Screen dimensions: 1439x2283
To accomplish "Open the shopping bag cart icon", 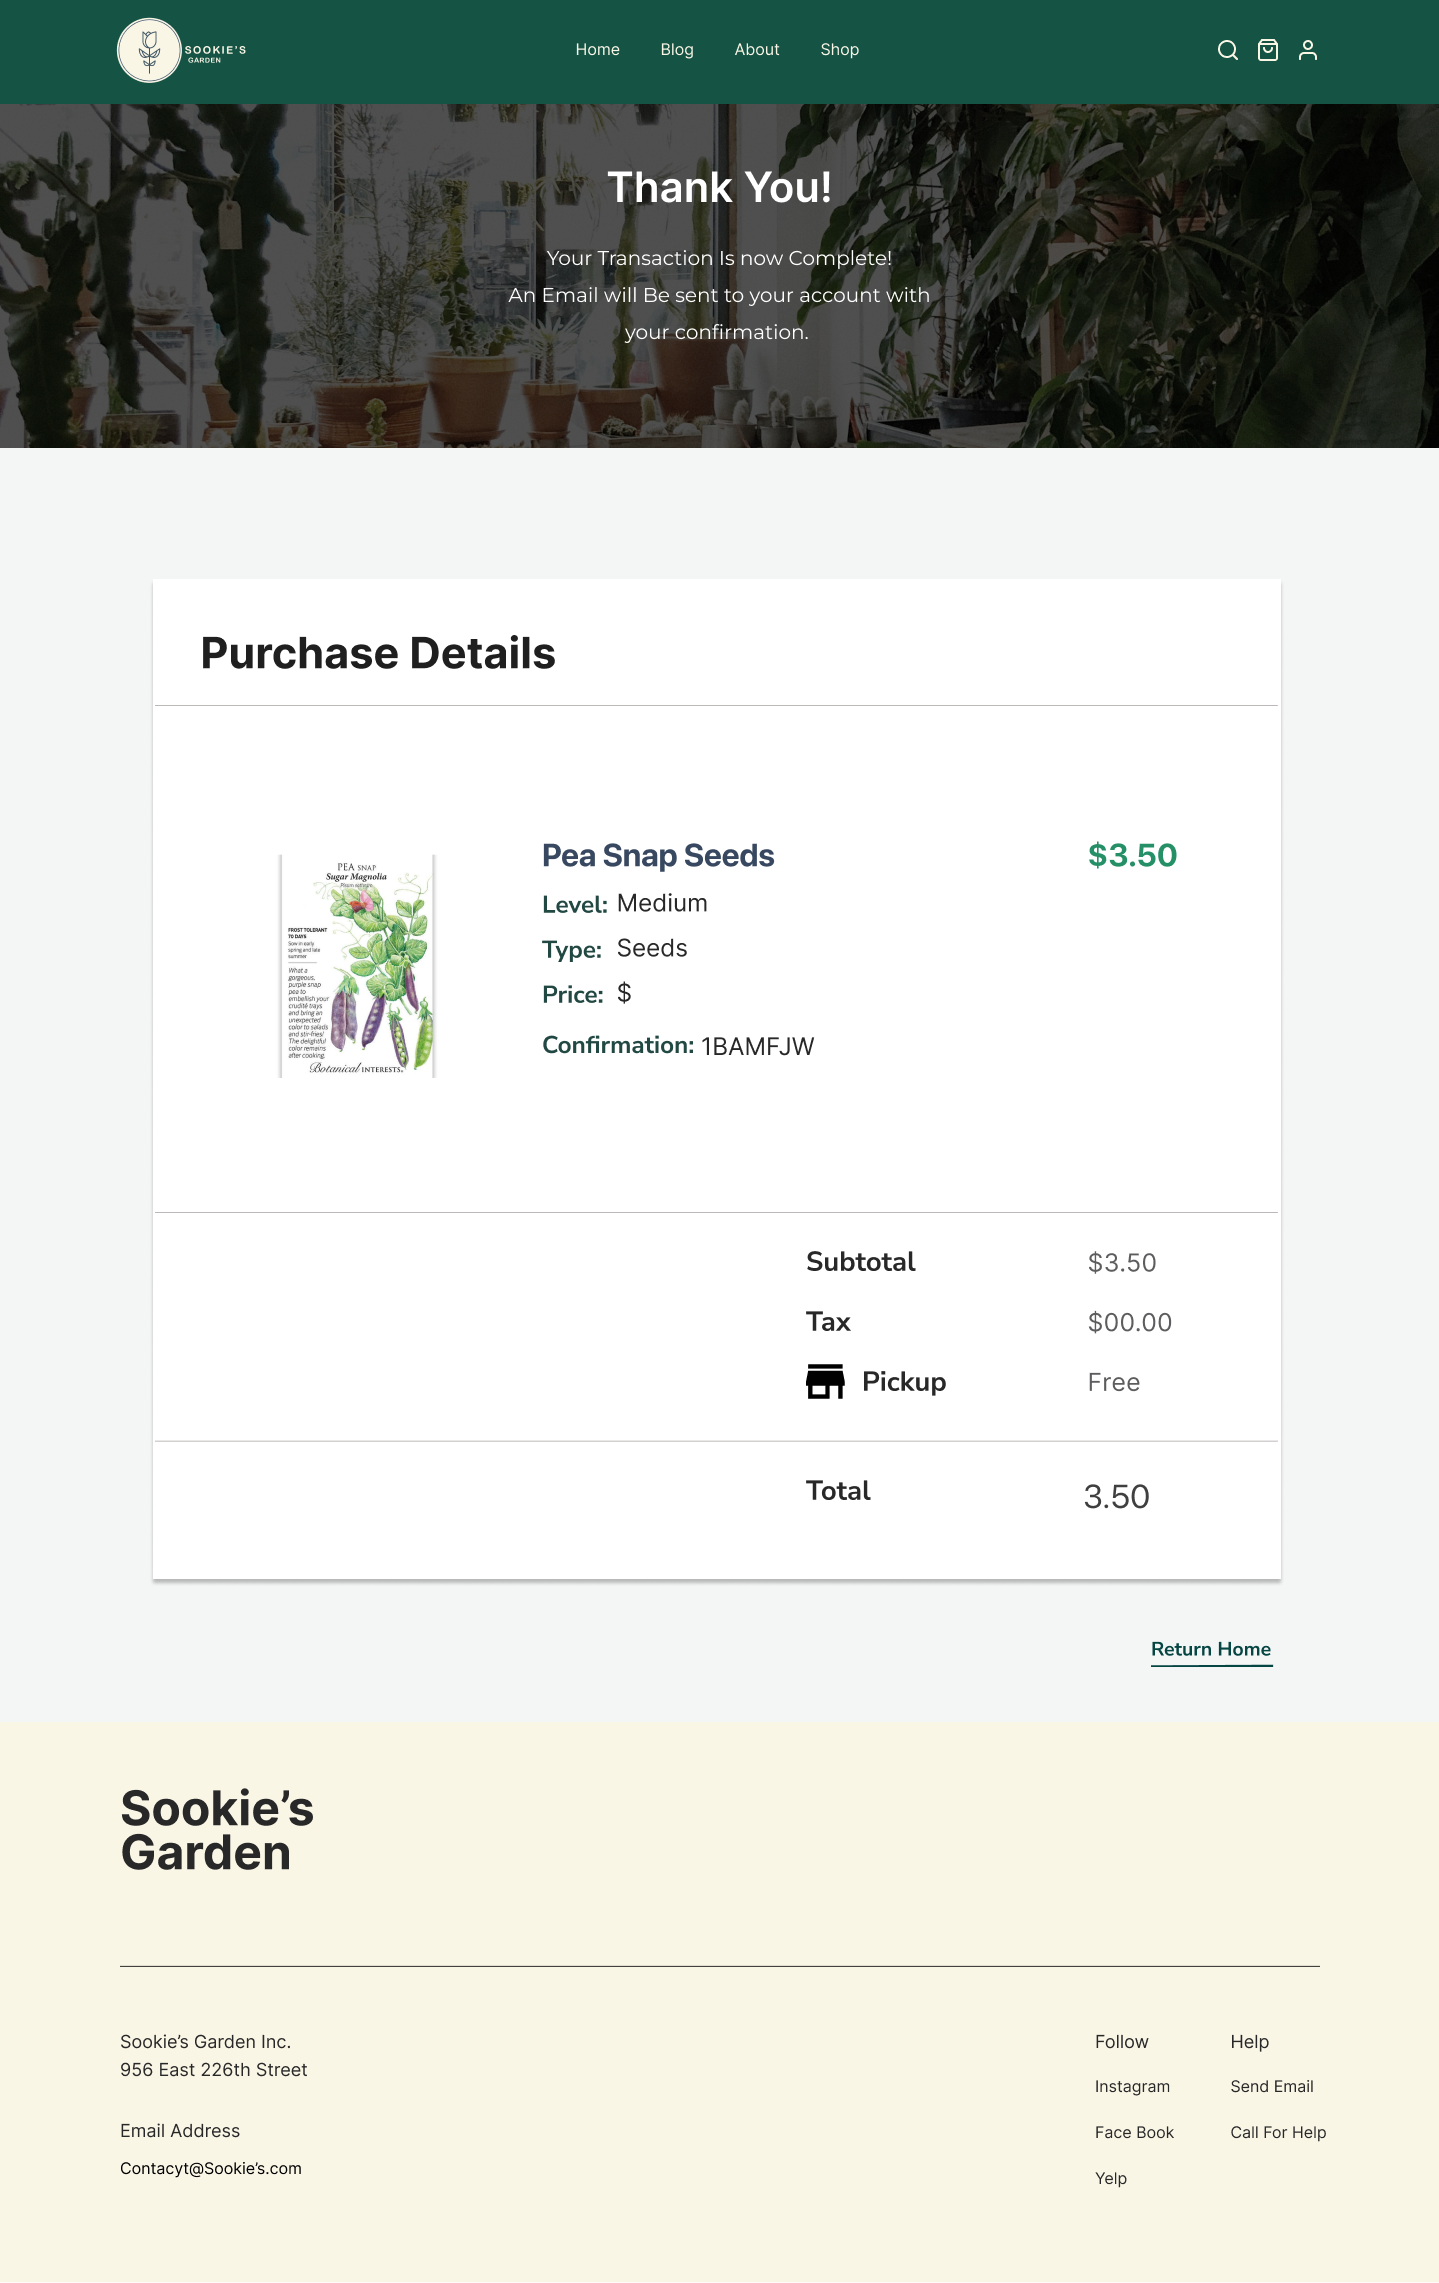I will point(1267,50).
